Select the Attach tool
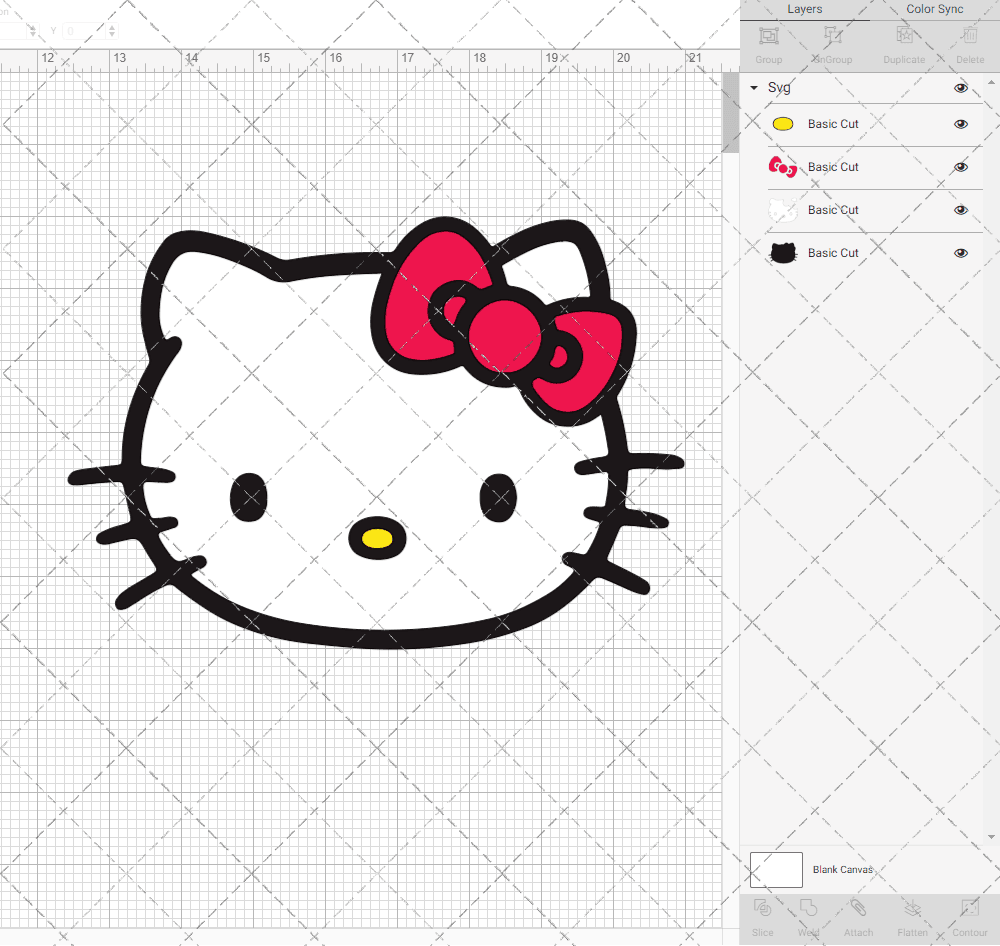Viewport: 1000px width, 946px height. [858, 908]
